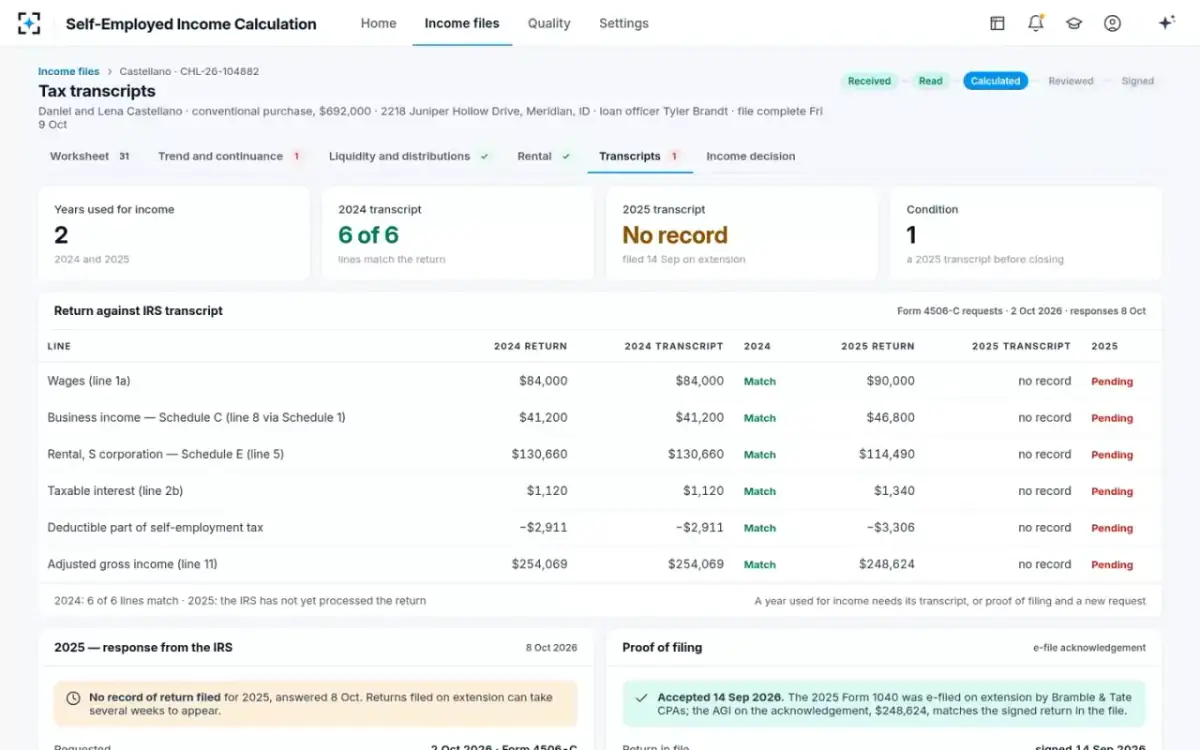Click the clock icon in IRS response notice

(x=73, y=698)
